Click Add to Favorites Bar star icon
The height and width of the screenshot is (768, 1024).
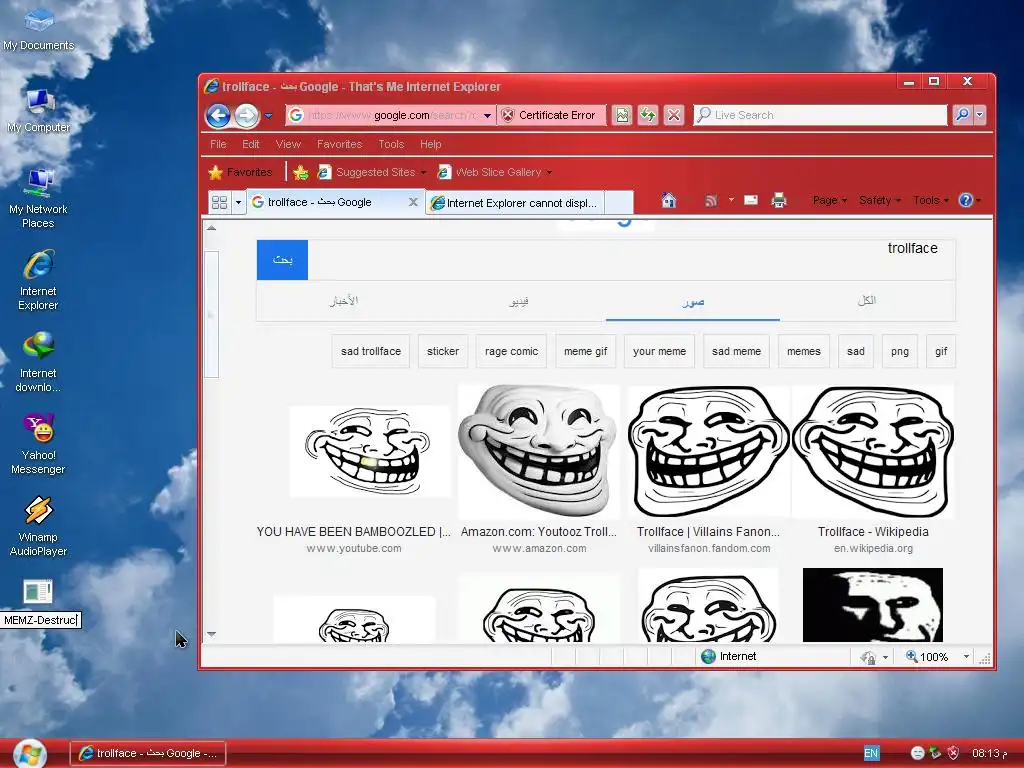(x=300, y=172)
